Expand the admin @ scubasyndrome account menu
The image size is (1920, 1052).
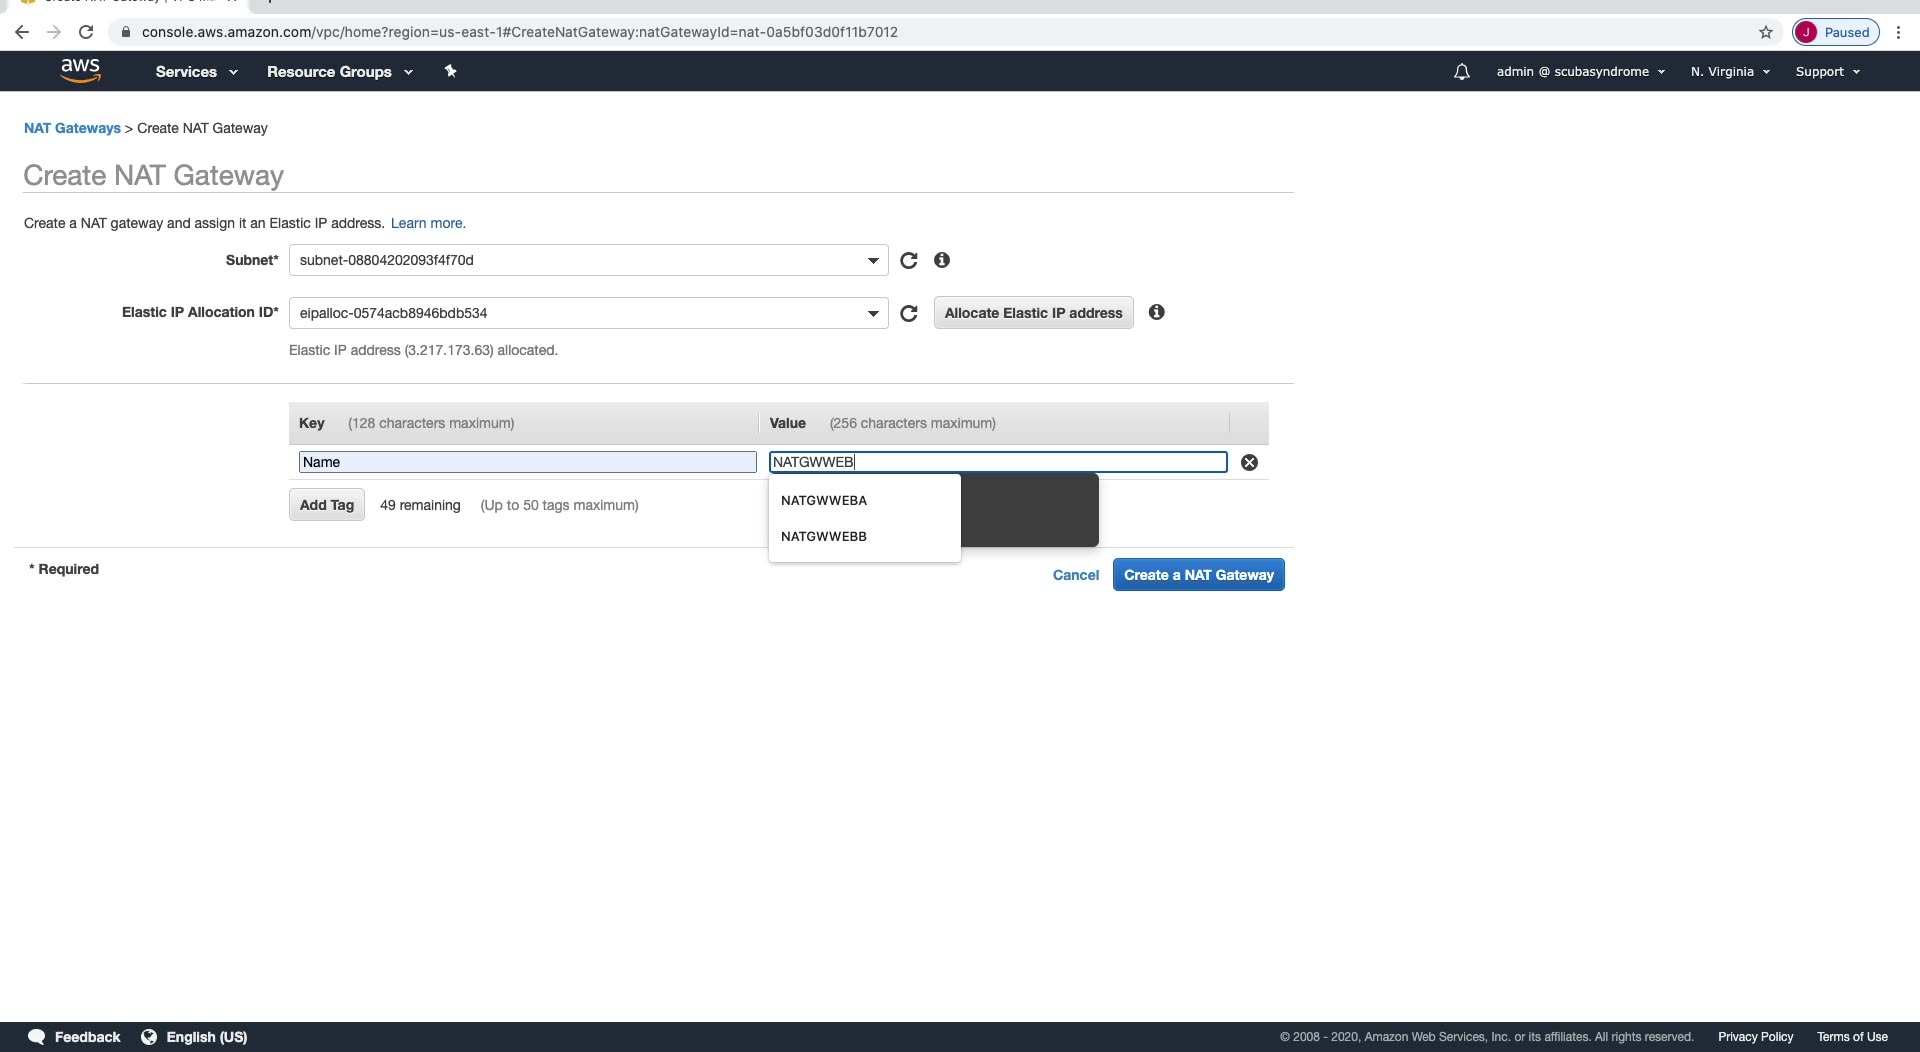pyautogui.click(x=1580, y=72)
